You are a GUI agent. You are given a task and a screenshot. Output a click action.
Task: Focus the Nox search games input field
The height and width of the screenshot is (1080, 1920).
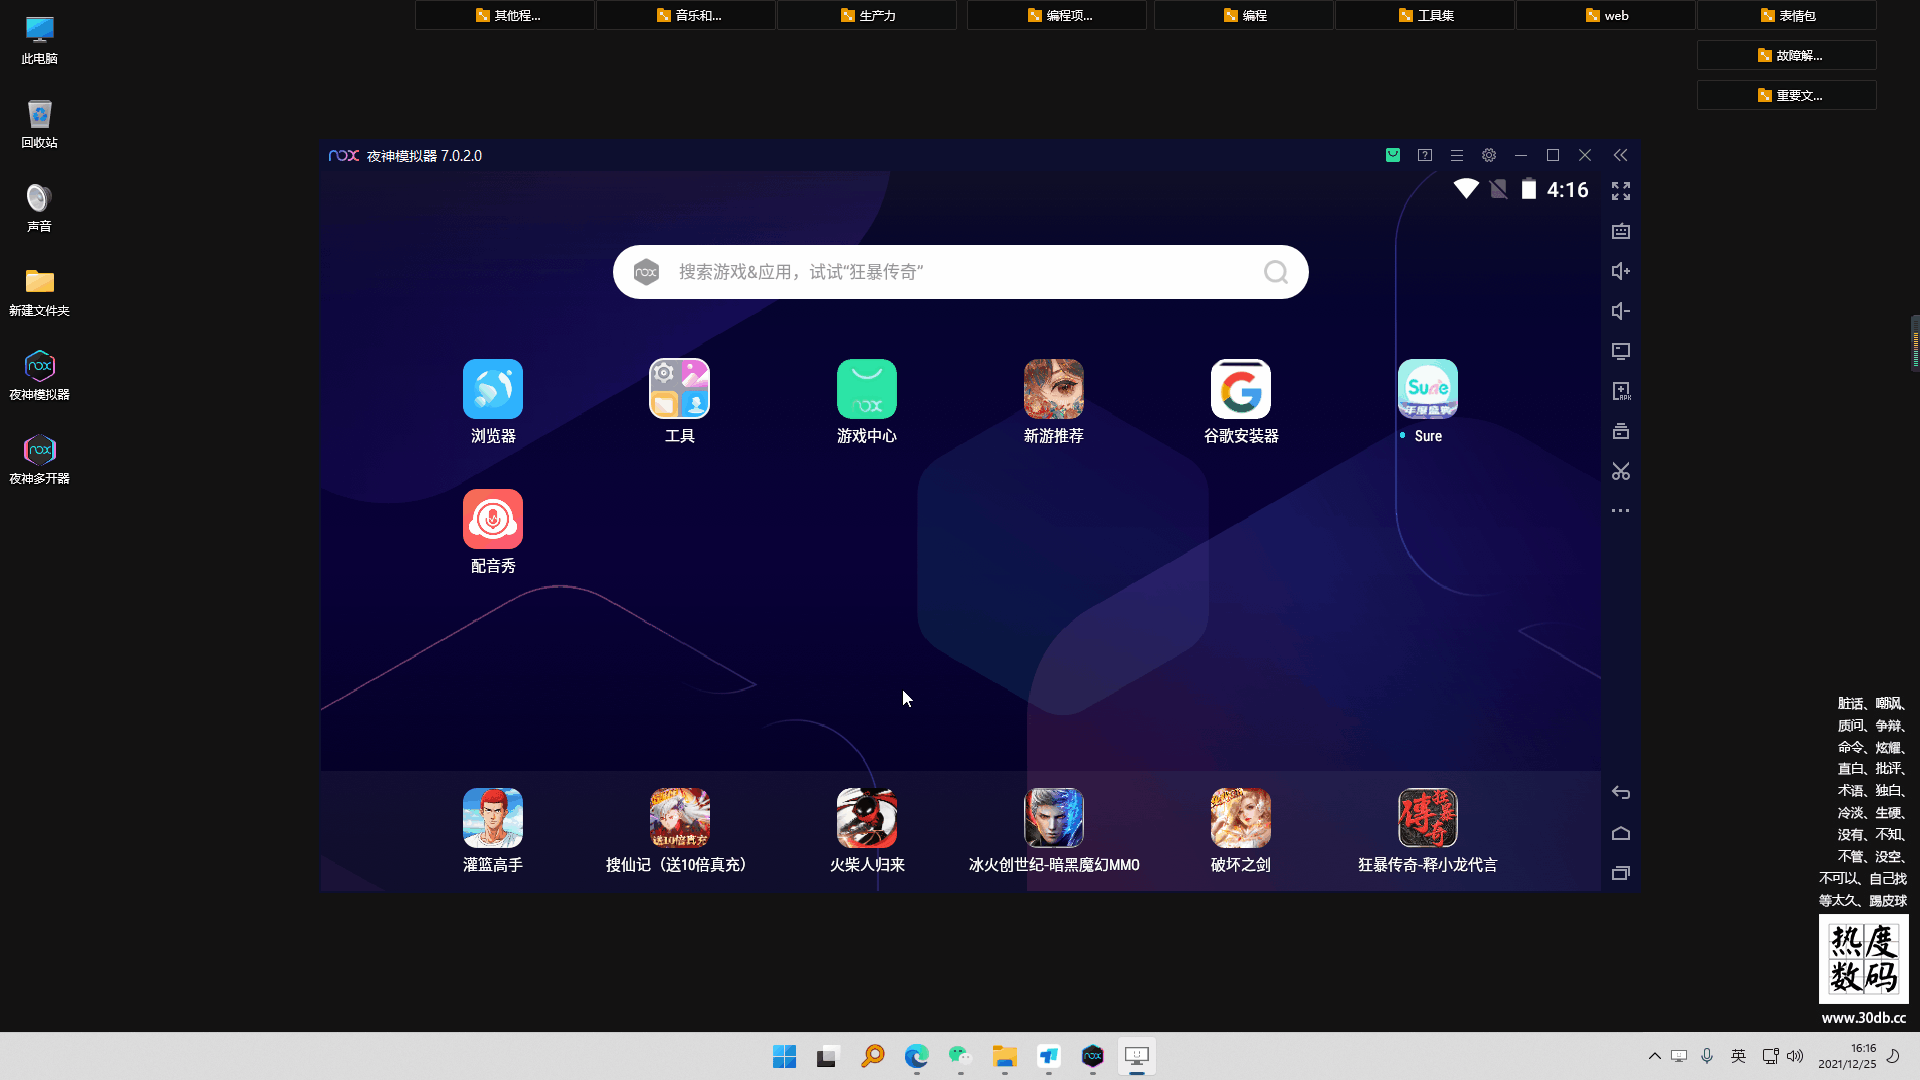click(x=960, y=272)
